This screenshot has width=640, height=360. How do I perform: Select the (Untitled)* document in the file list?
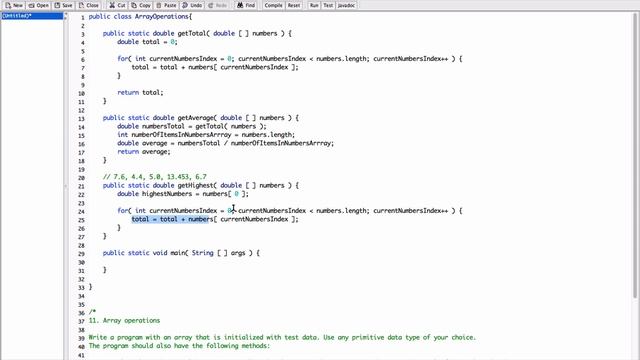[x=32, y=16]
